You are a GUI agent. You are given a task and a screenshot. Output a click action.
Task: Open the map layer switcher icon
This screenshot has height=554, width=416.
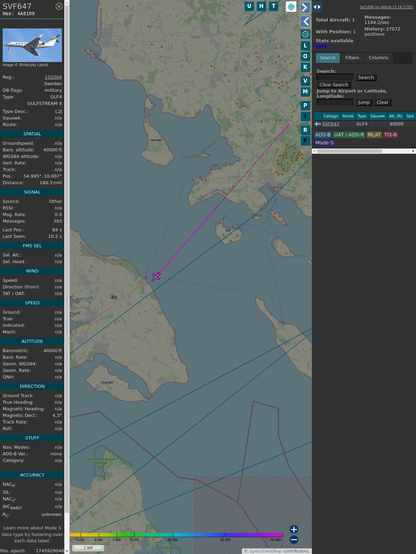[291, 7]
